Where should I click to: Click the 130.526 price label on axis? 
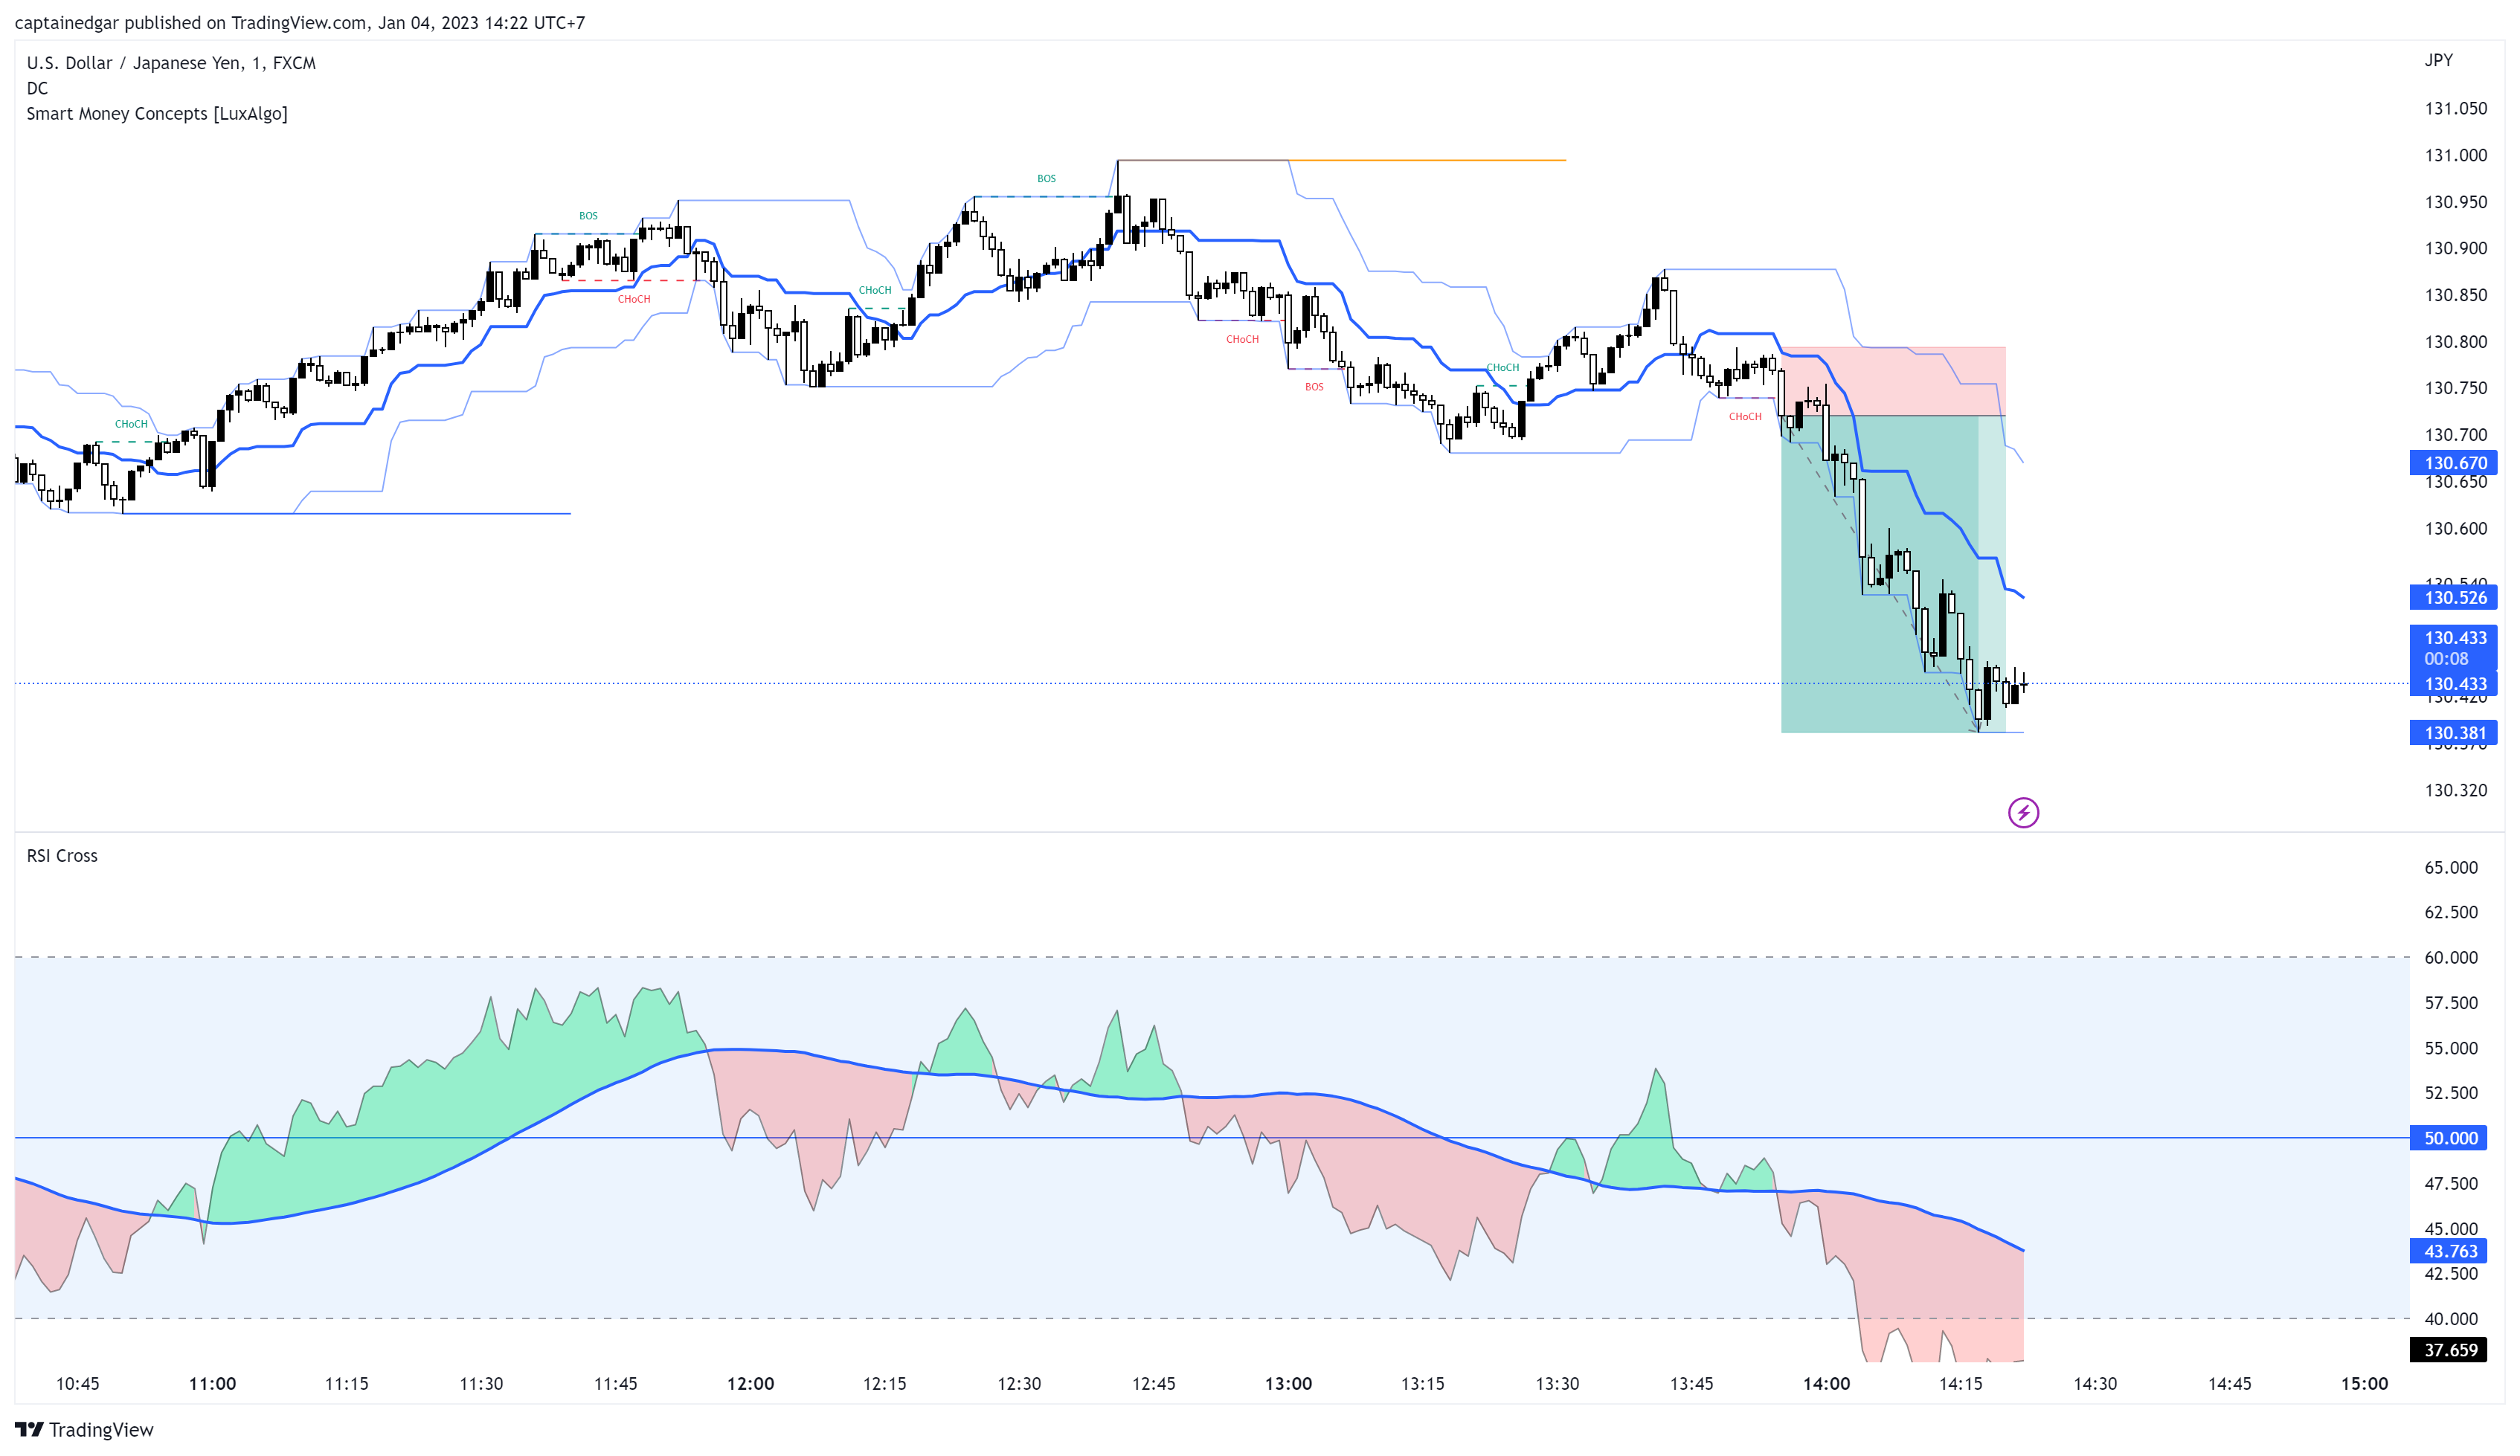[2453, 597]
